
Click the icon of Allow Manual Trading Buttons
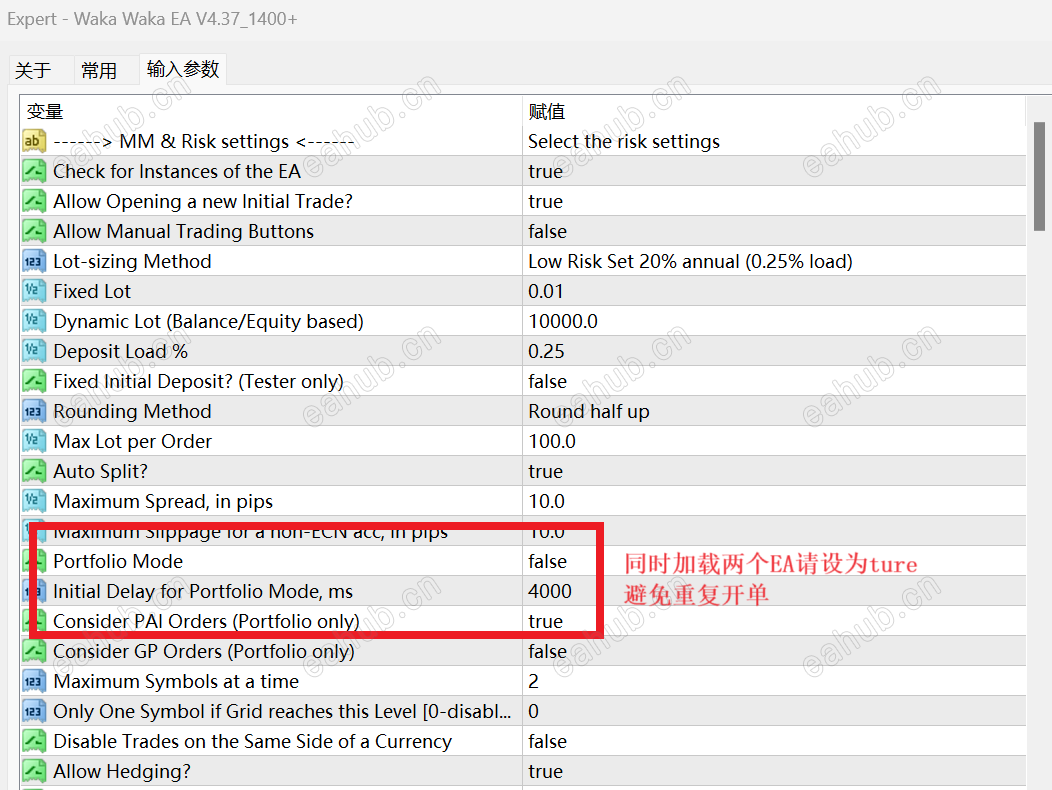click(x=34, y=231)
